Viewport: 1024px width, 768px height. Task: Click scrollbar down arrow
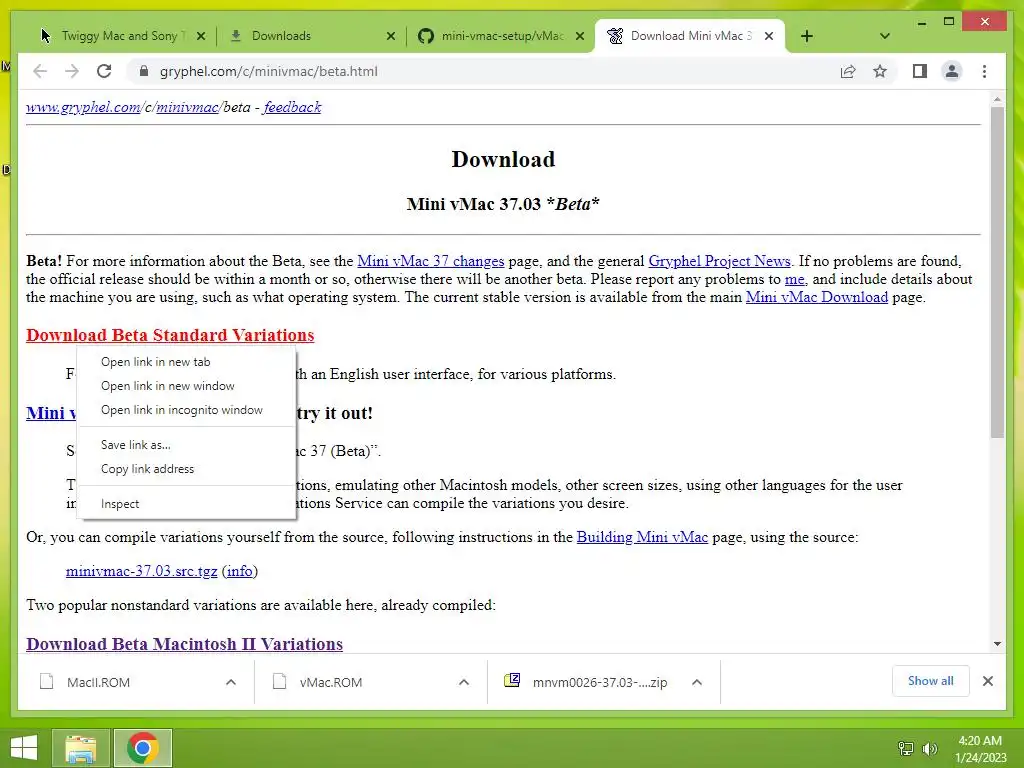(997, 644)
